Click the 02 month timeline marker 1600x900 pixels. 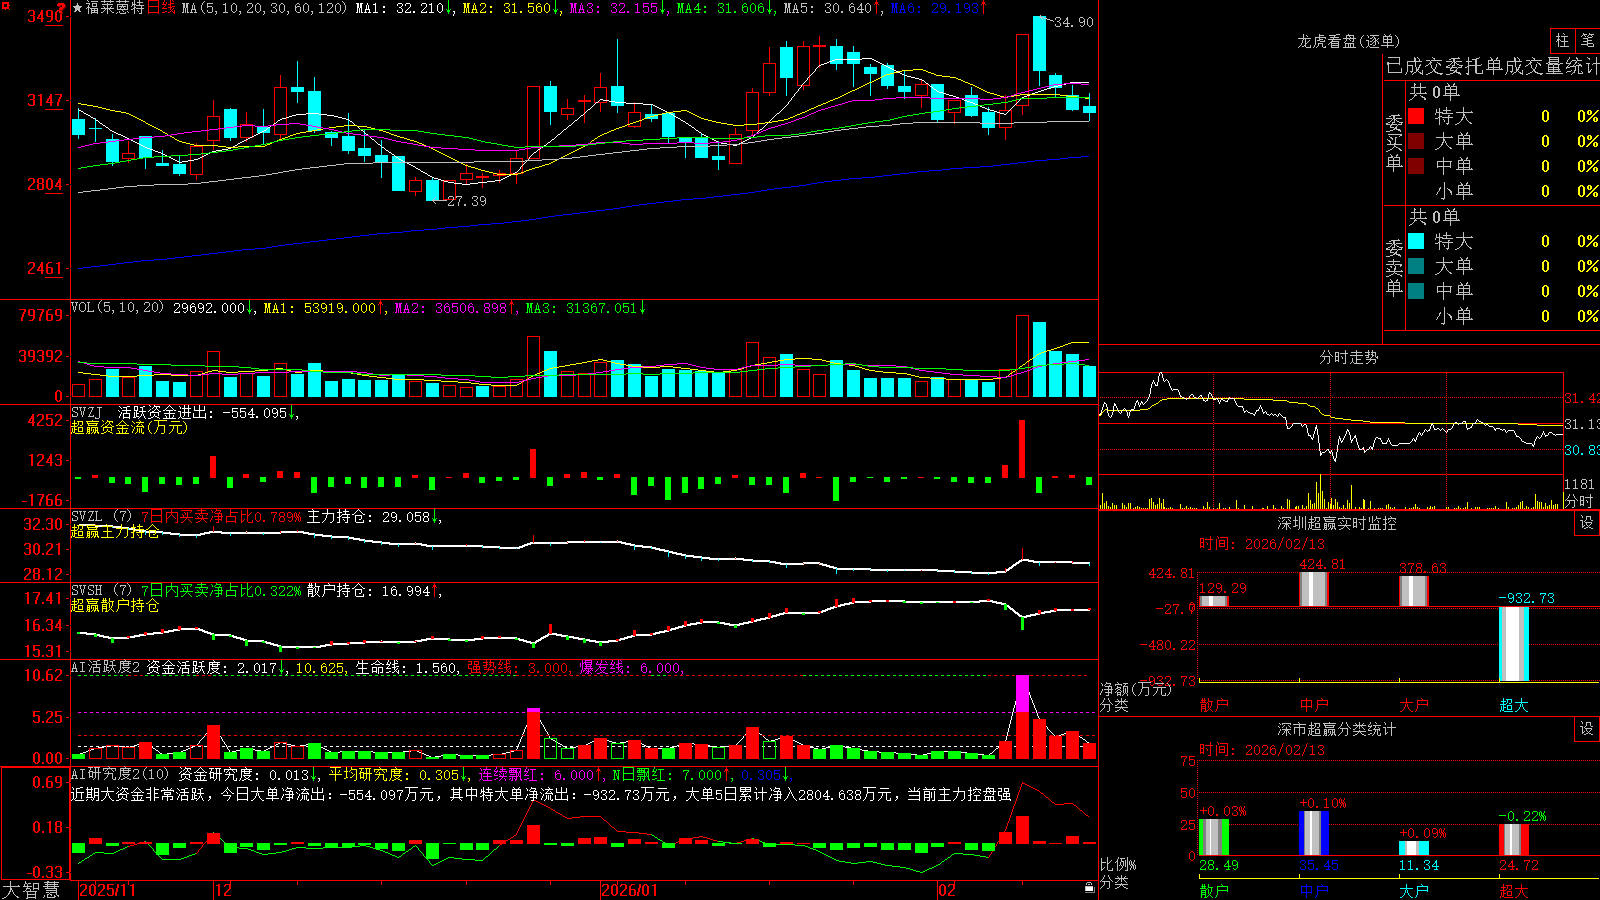(x=947, y=890)
